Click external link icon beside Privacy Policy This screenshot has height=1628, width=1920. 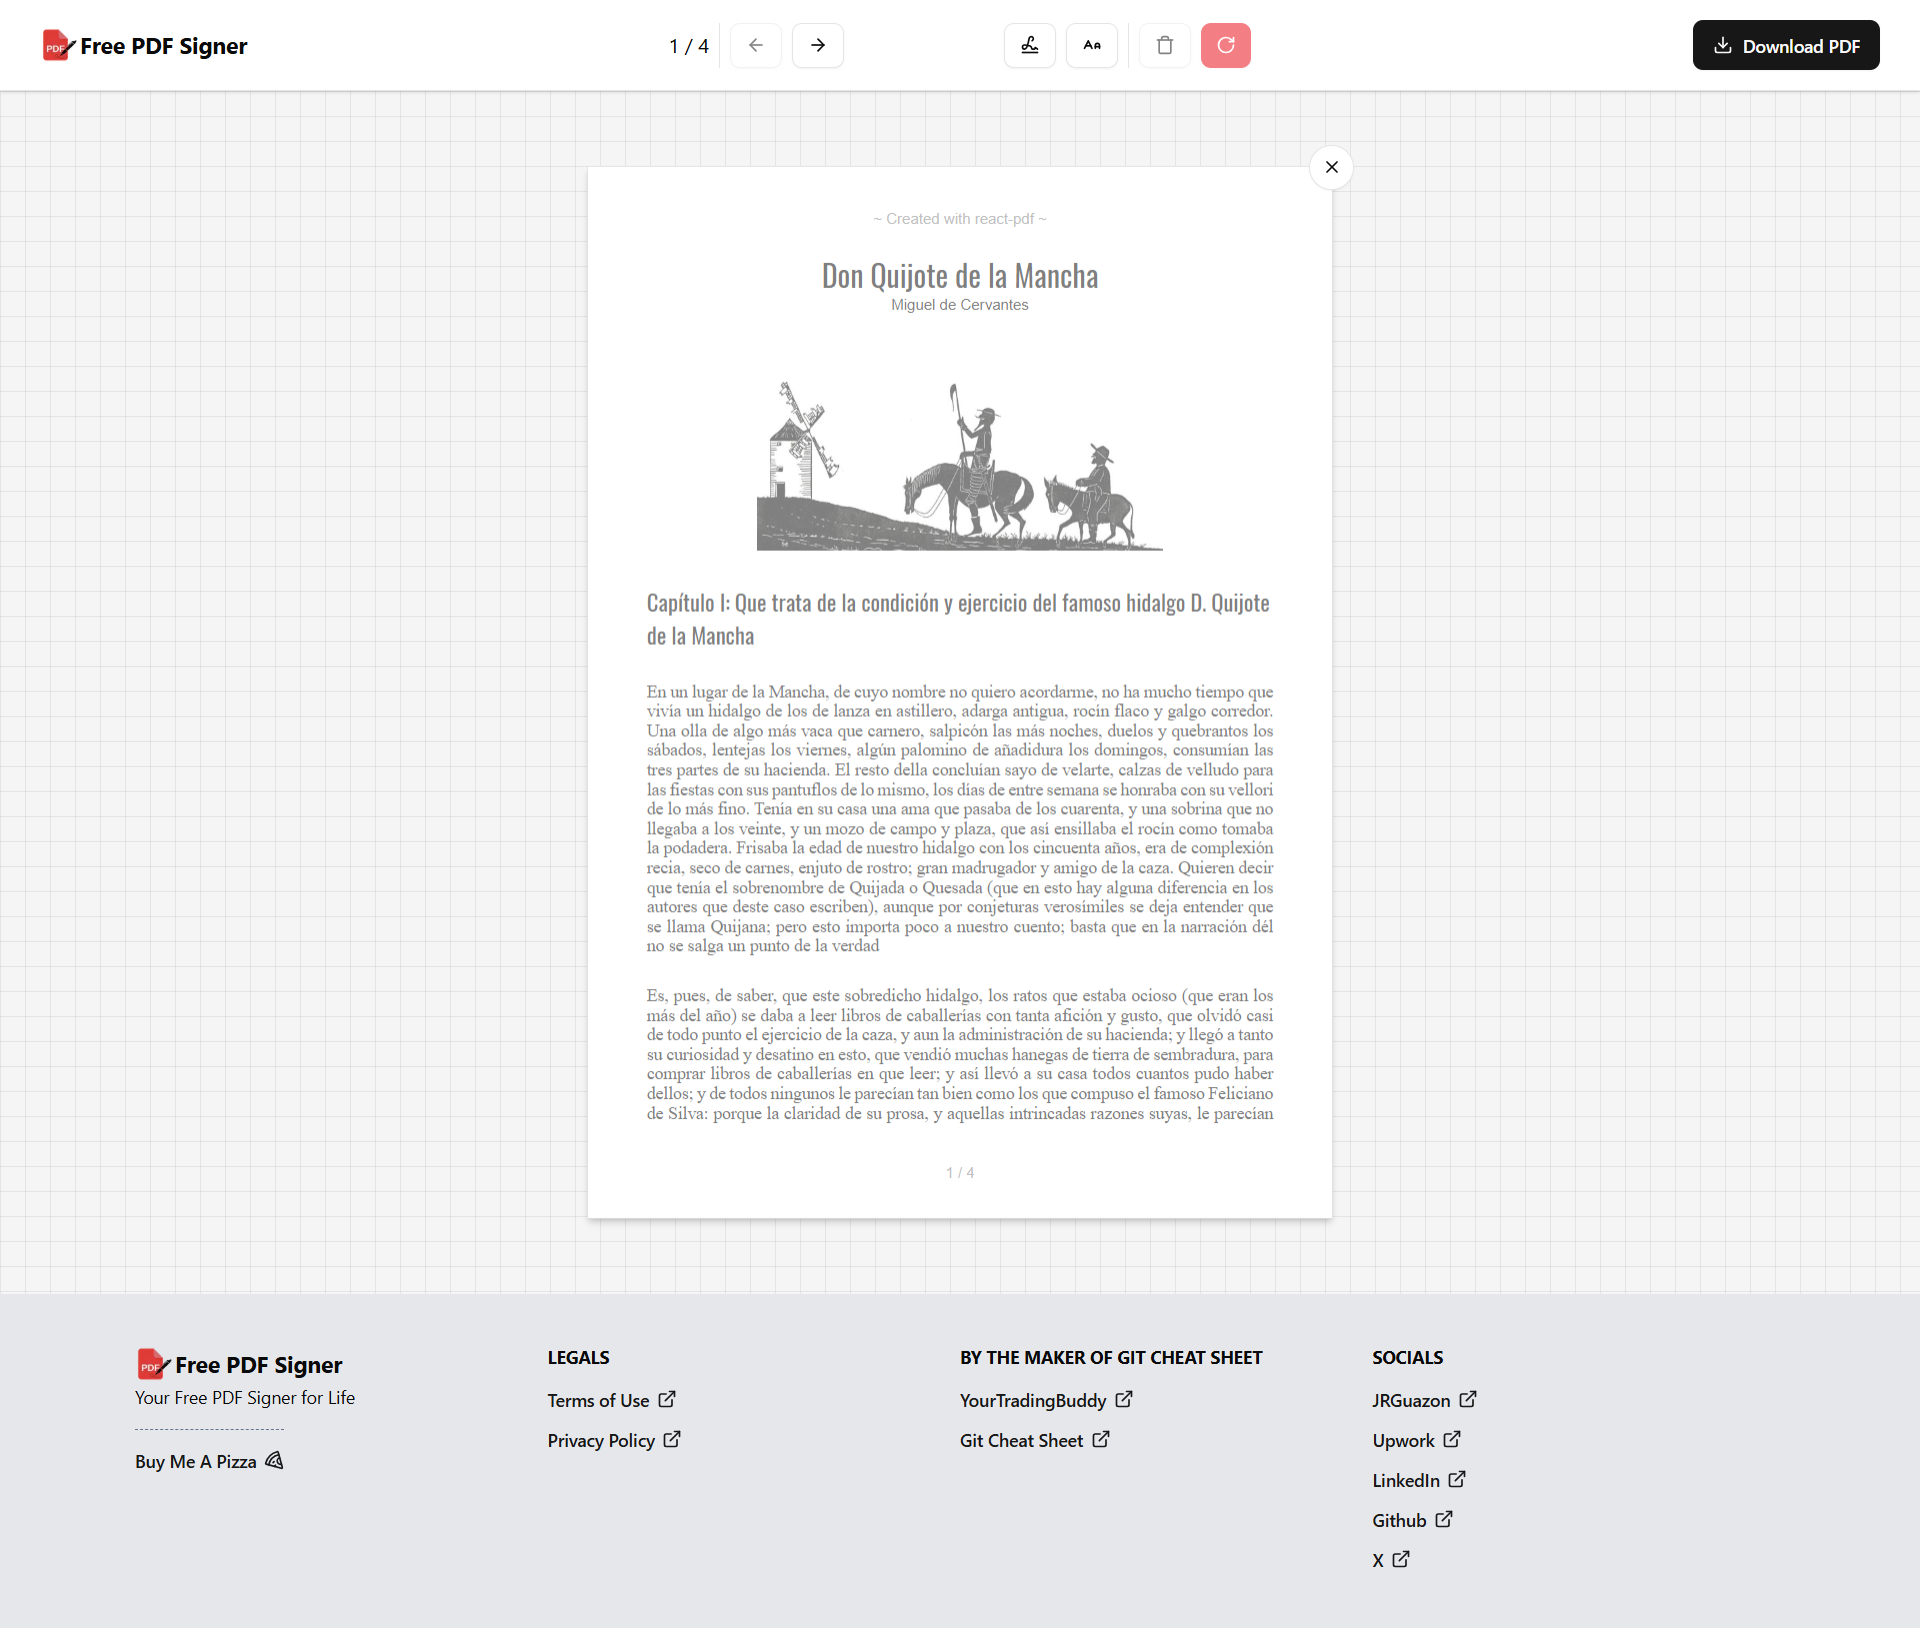click(672, 1439)
